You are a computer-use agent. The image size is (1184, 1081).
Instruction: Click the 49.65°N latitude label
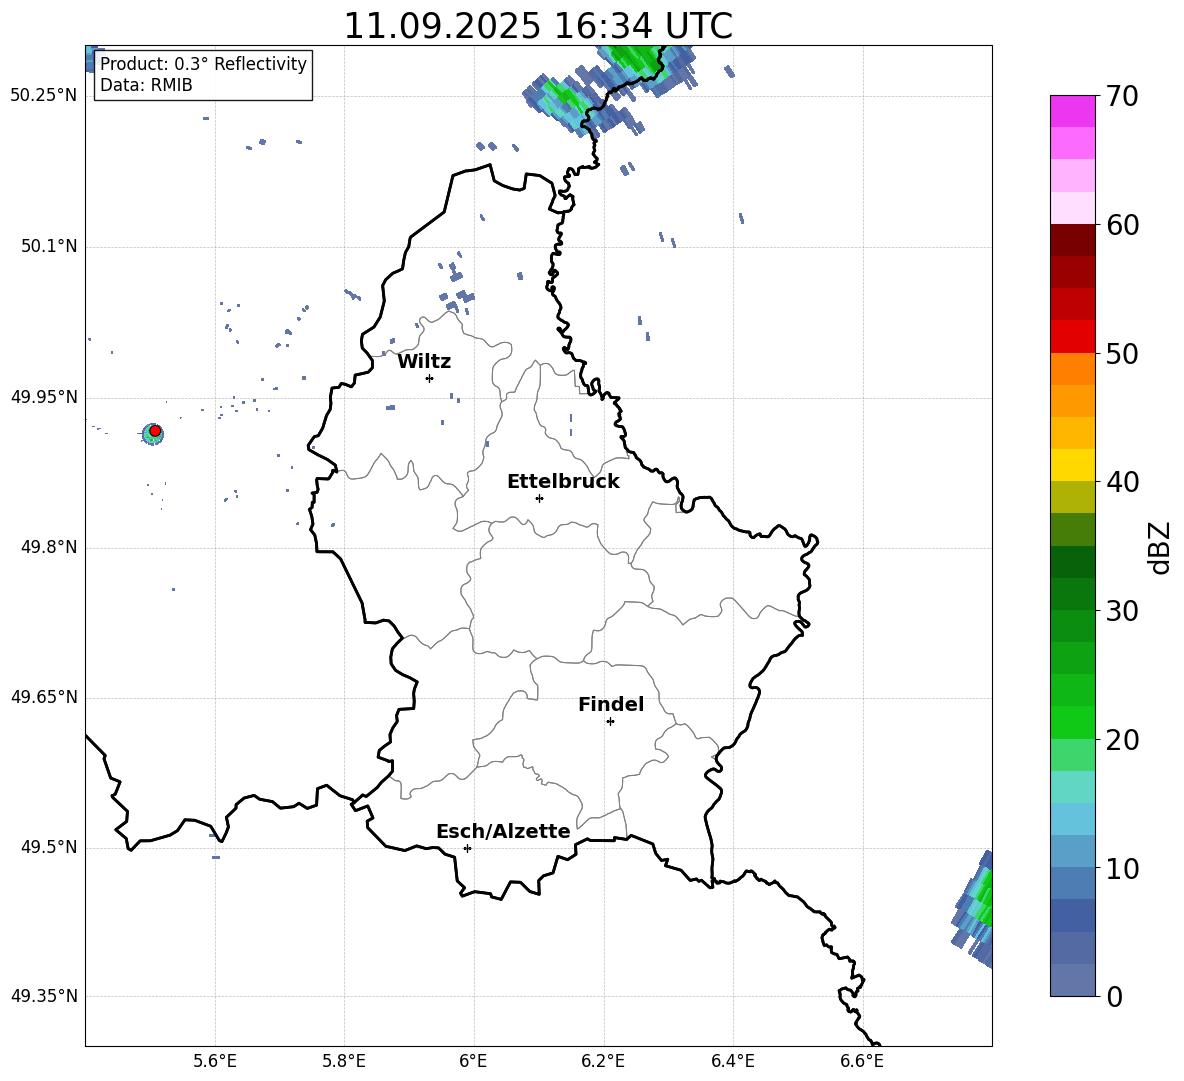coord(44,696)
